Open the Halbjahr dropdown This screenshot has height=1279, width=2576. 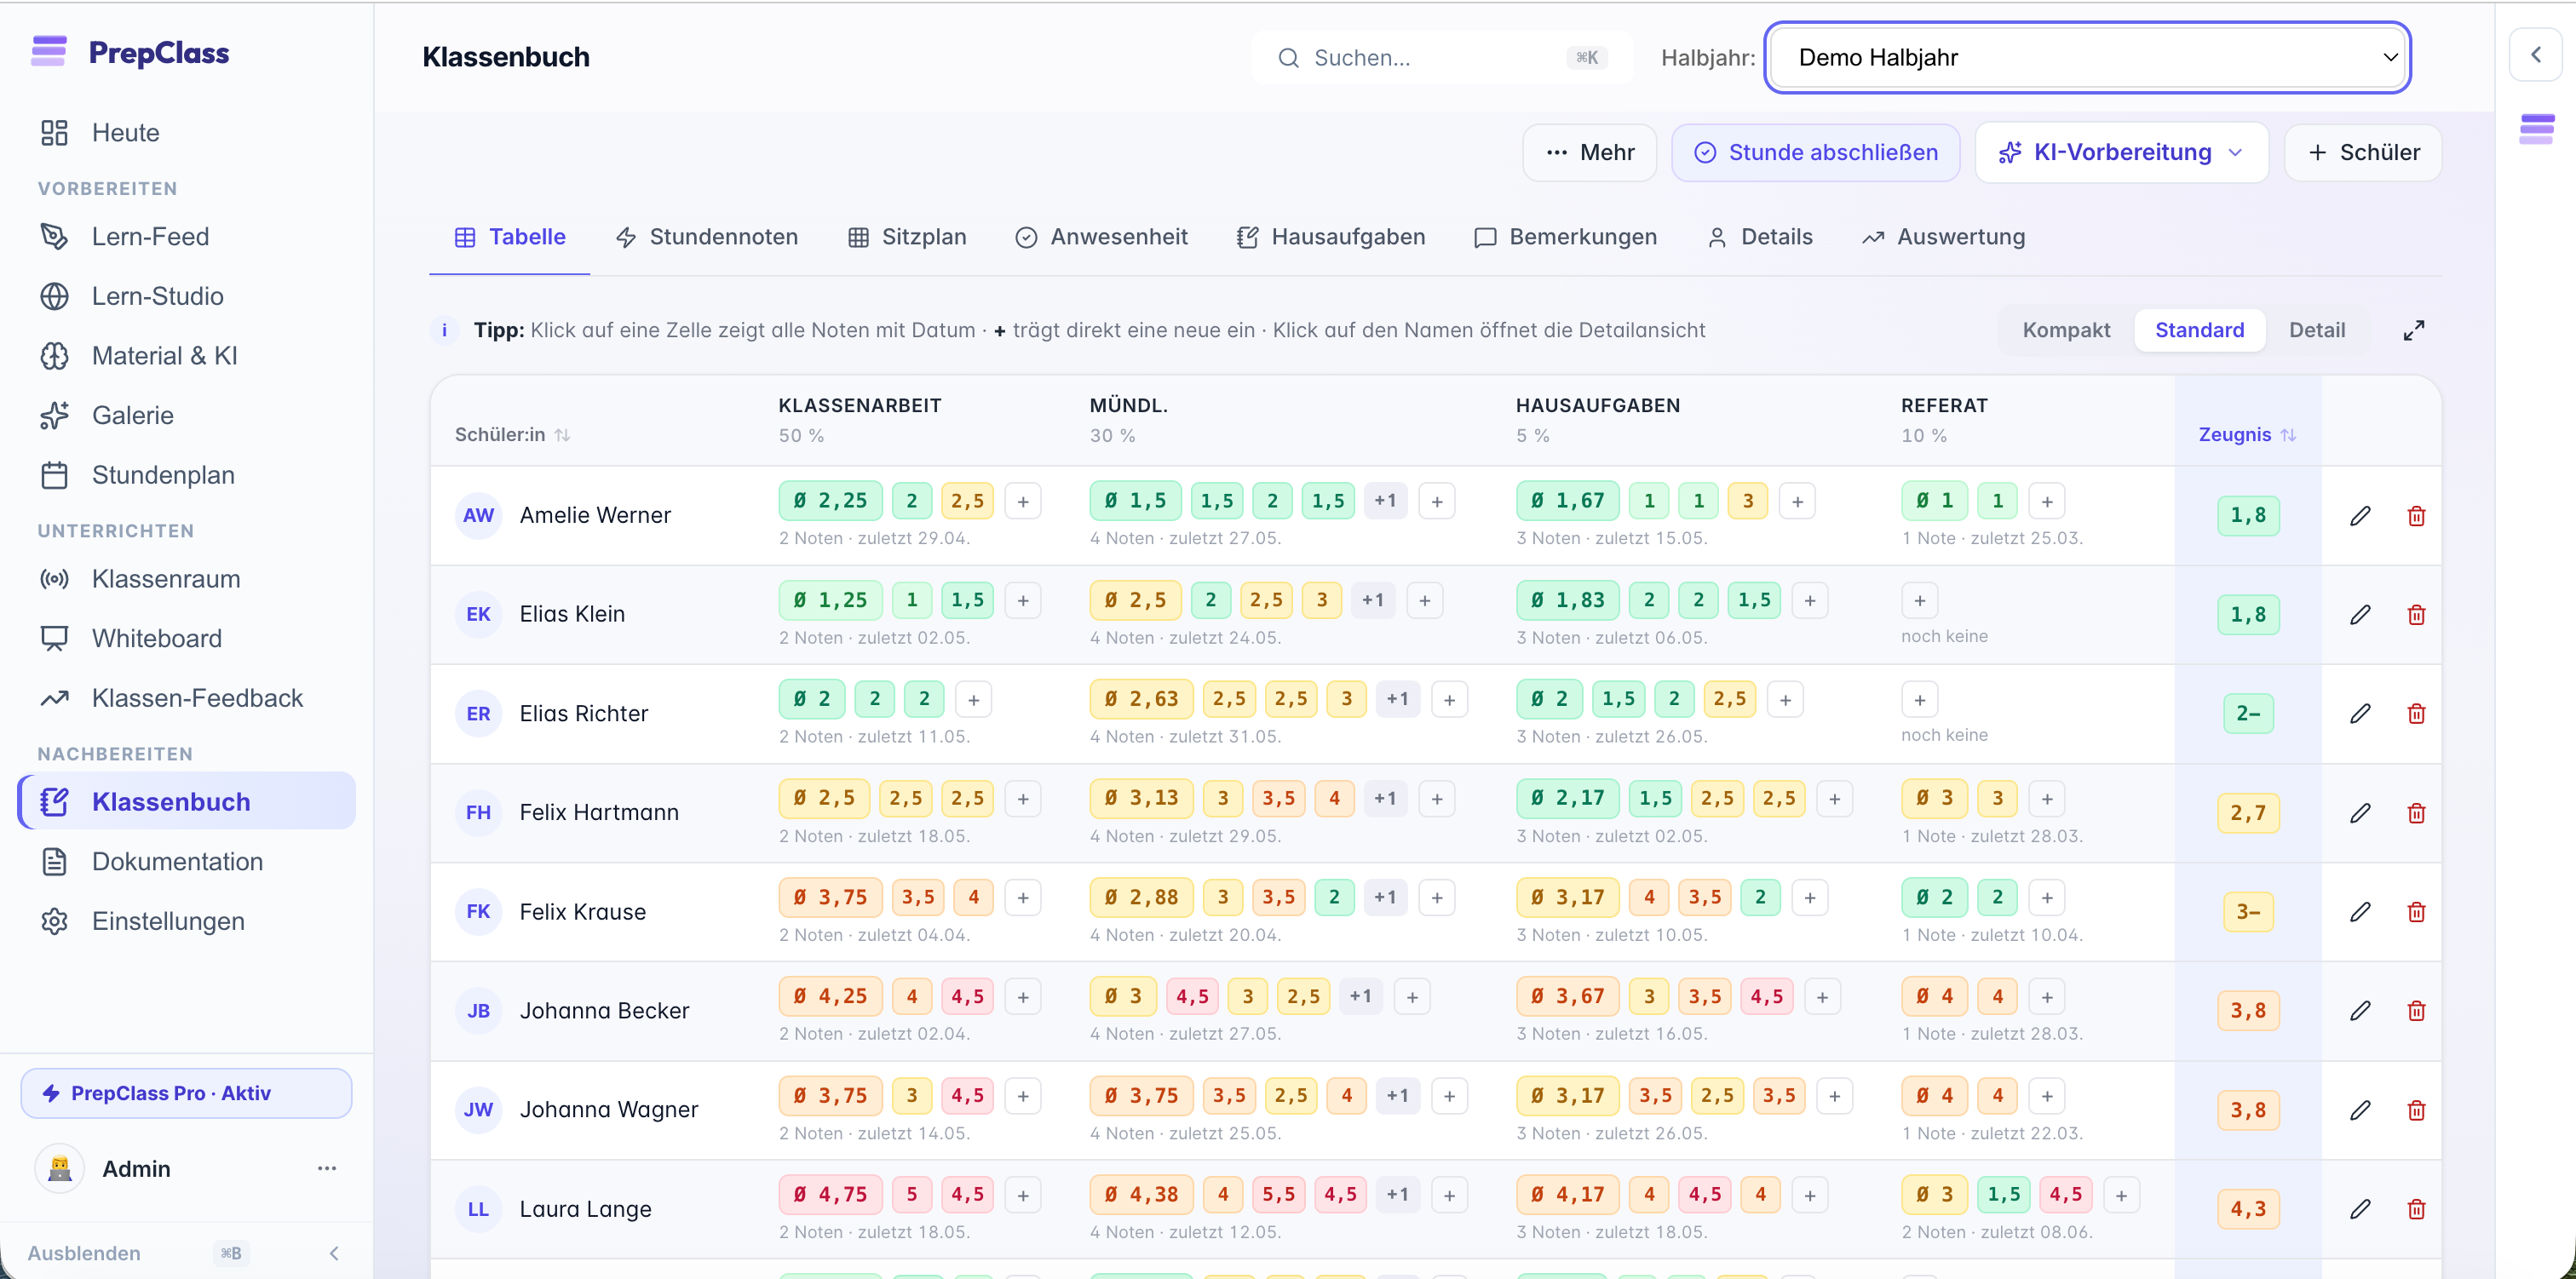[x=2087, y=57]
